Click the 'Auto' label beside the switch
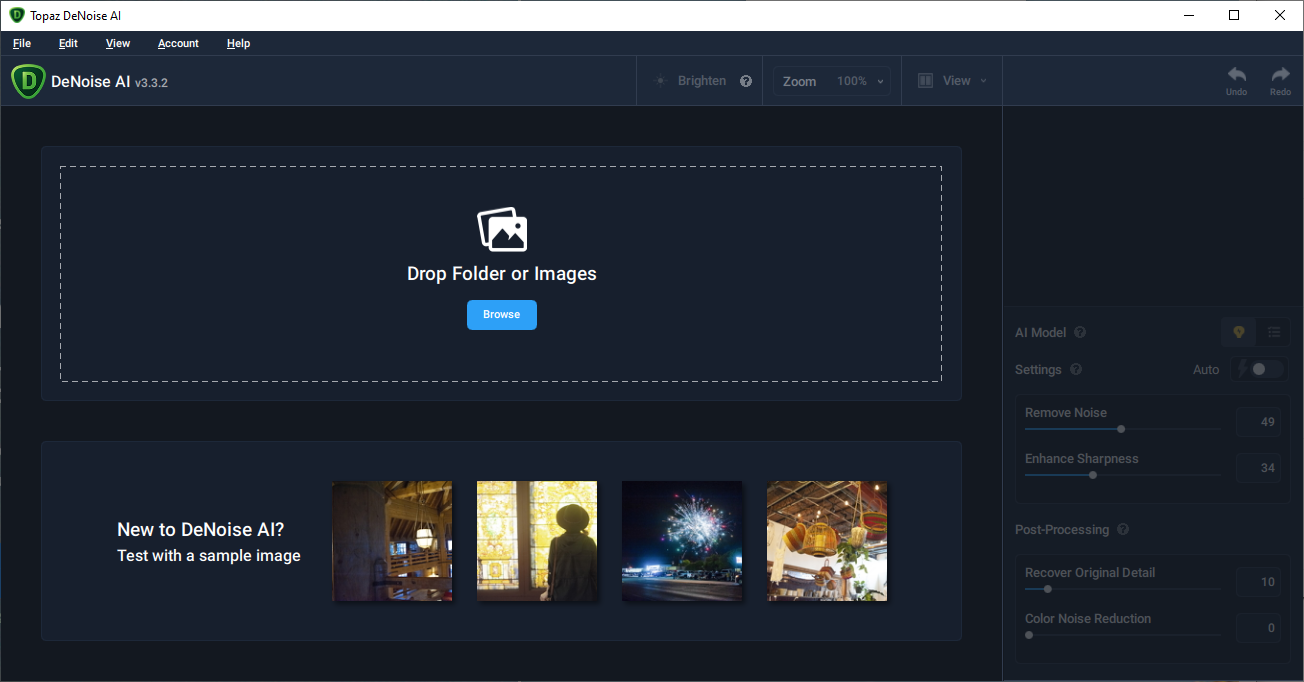Viewport: 1304px width, 682px height. pos(1206,369)
